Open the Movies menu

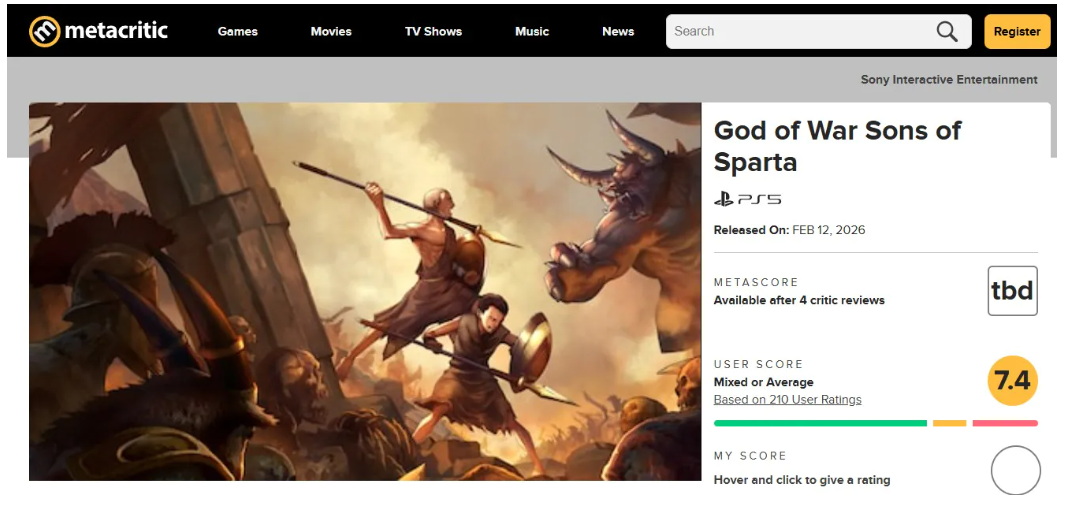coord(331,32)
